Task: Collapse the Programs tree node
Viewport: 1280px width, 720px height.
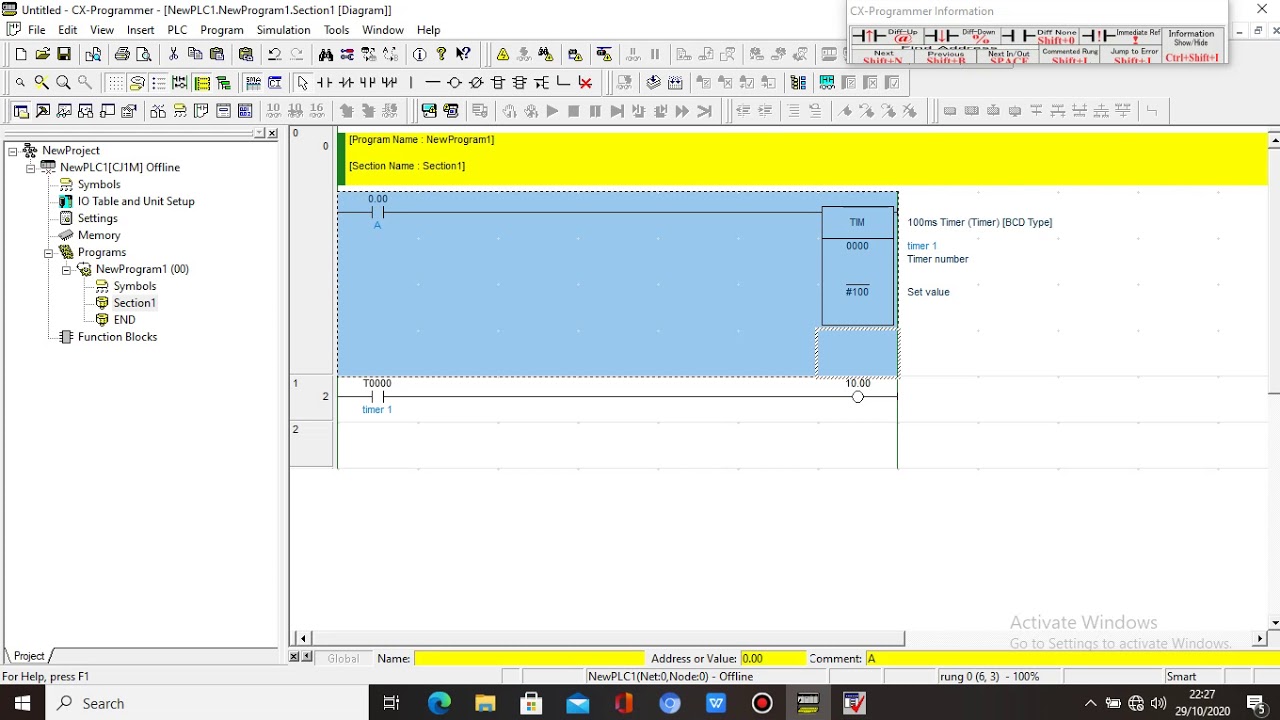Action: [x=48, y=252]
